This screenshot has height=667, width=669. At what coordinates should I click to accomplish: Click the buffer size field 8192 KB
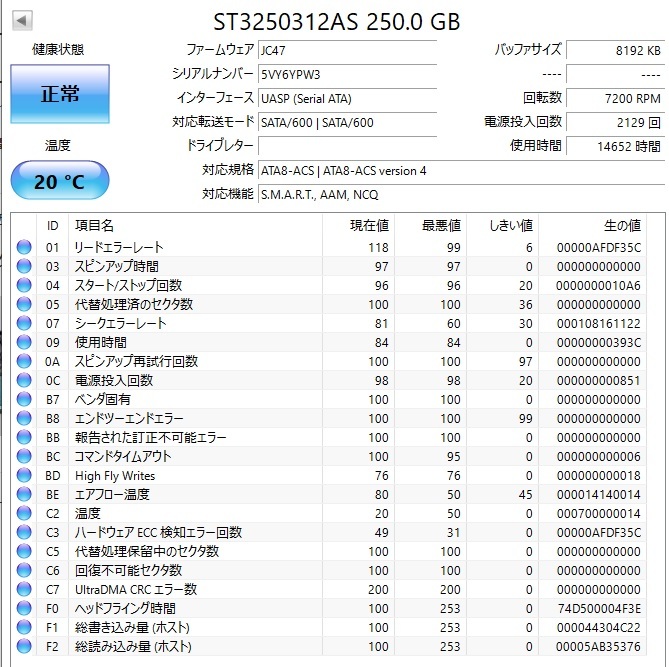[x=616, y=50]
